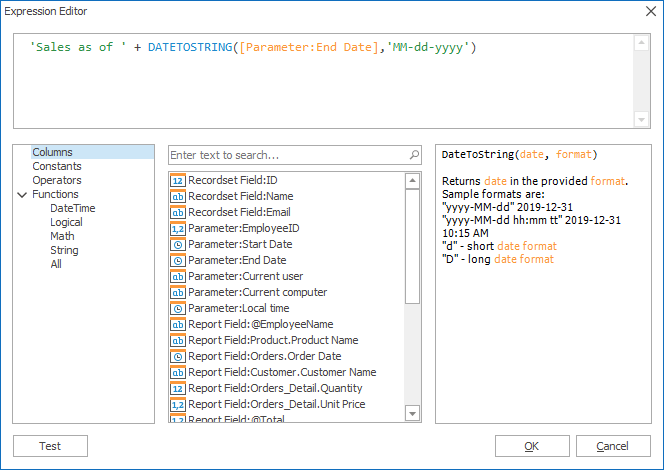This screenshot has width=664, height=470.
Task: Select the Constants category
Action: (x=57, y=166)
